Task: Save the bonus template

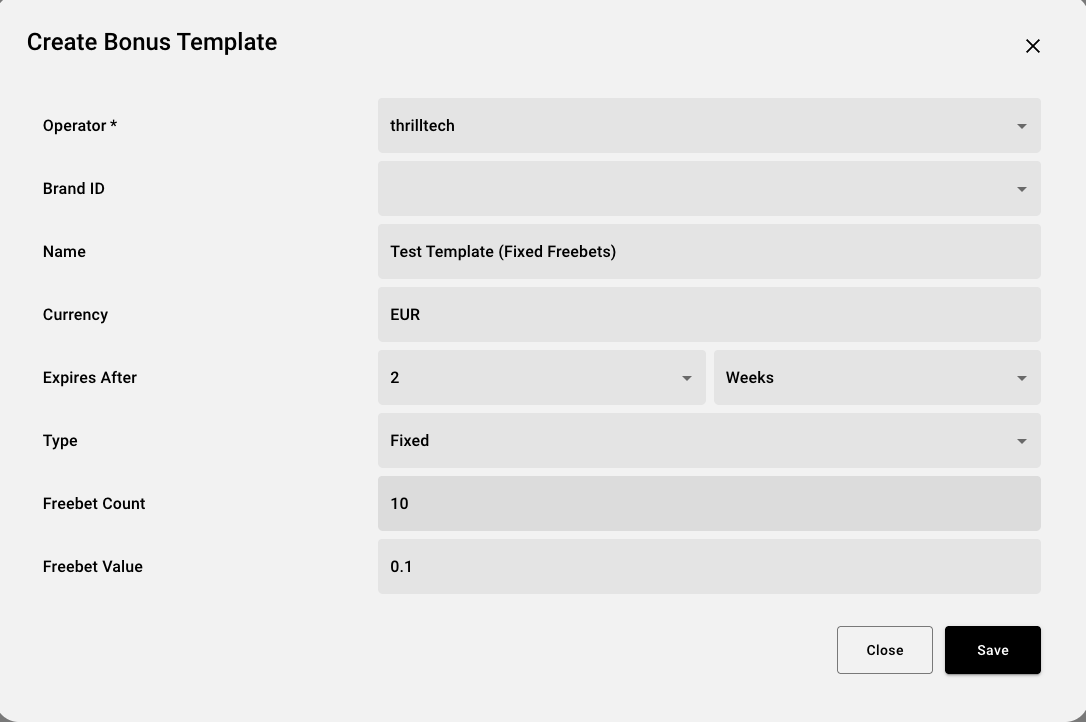Action: pyautogui.click(x=992, y=650)
